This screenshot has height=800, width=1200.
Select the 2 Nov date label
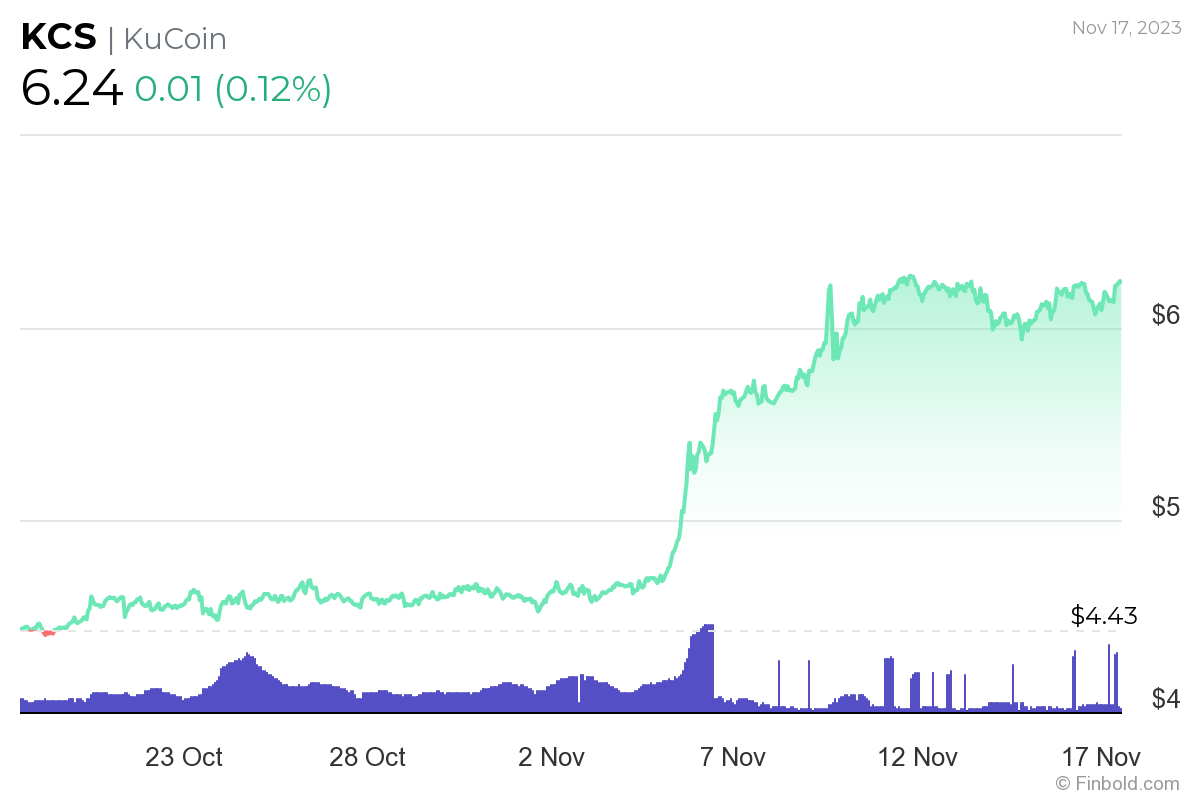click(x=552, y=757)
